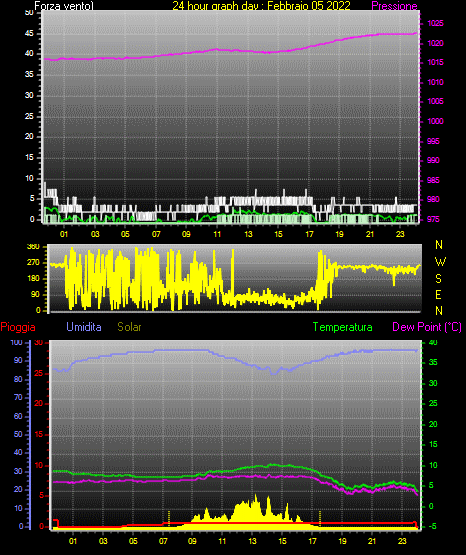Click the S compass direction label
466x555 pixels.
tap(438, 279)
